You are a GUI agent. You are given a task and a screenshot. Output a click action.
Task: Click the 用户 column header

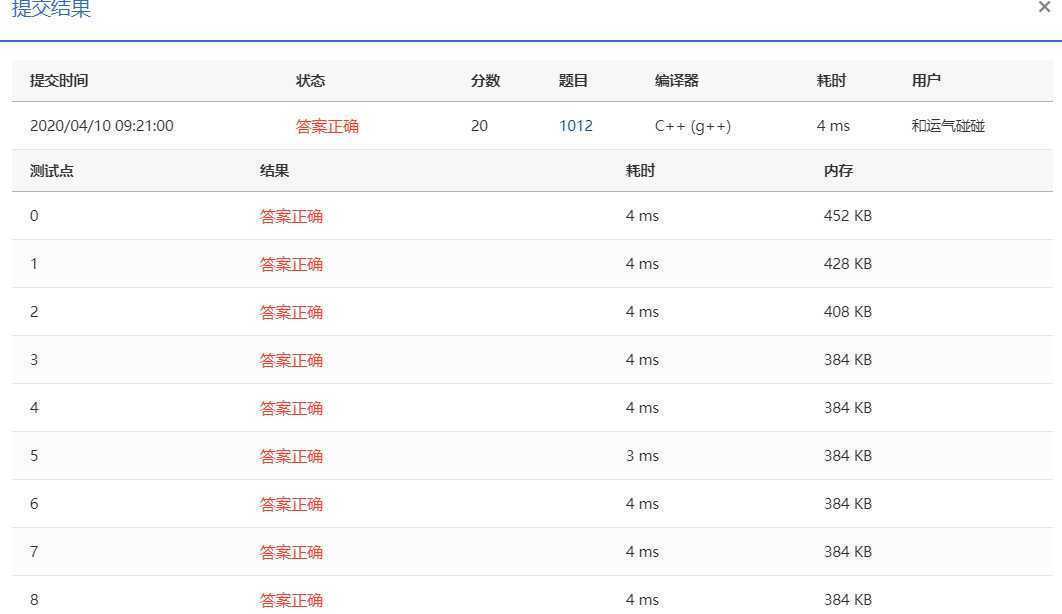(926, 81)
